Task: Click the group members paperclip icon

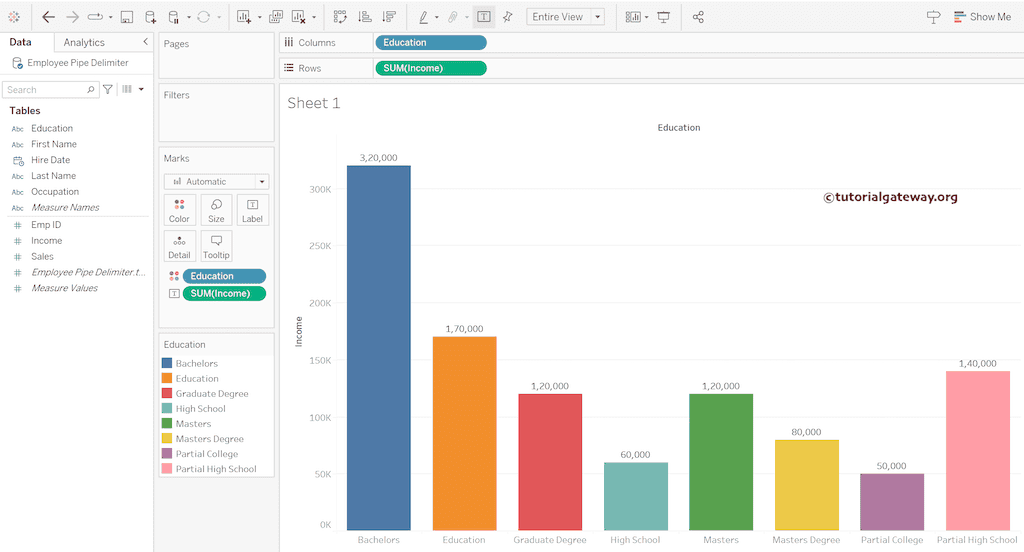Action: pos(453,17)
